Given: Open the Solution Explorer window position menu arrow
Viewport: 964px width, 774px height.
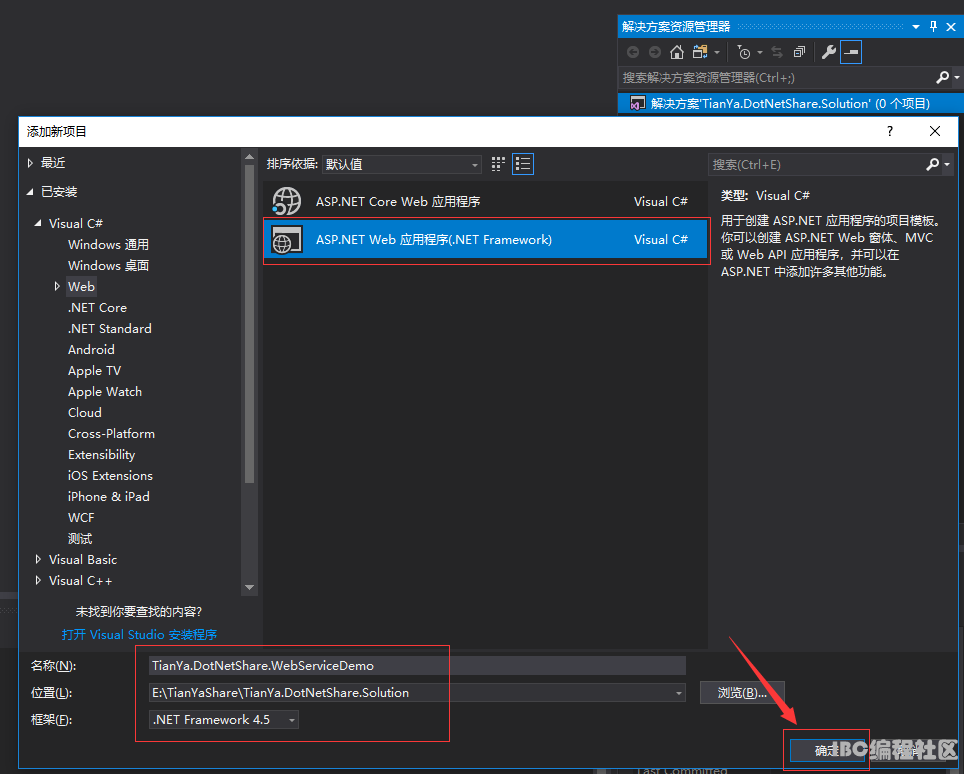Looking at the screenshot, I should tap(916, 26).
